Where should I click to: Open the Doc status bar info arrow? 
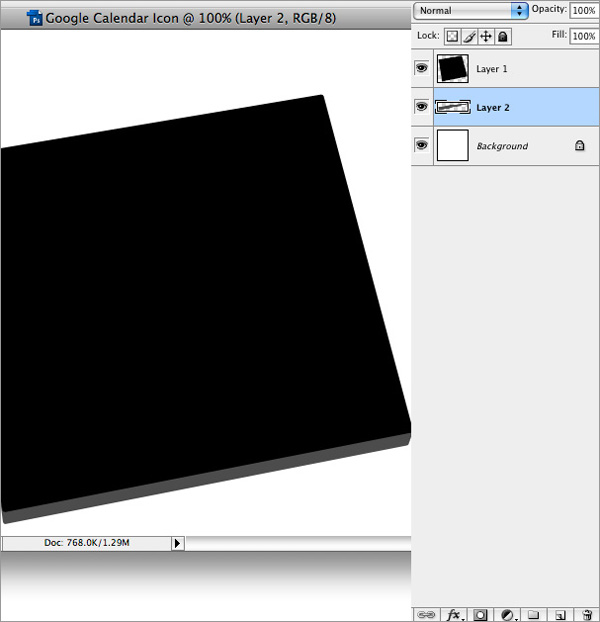point(177,543)
